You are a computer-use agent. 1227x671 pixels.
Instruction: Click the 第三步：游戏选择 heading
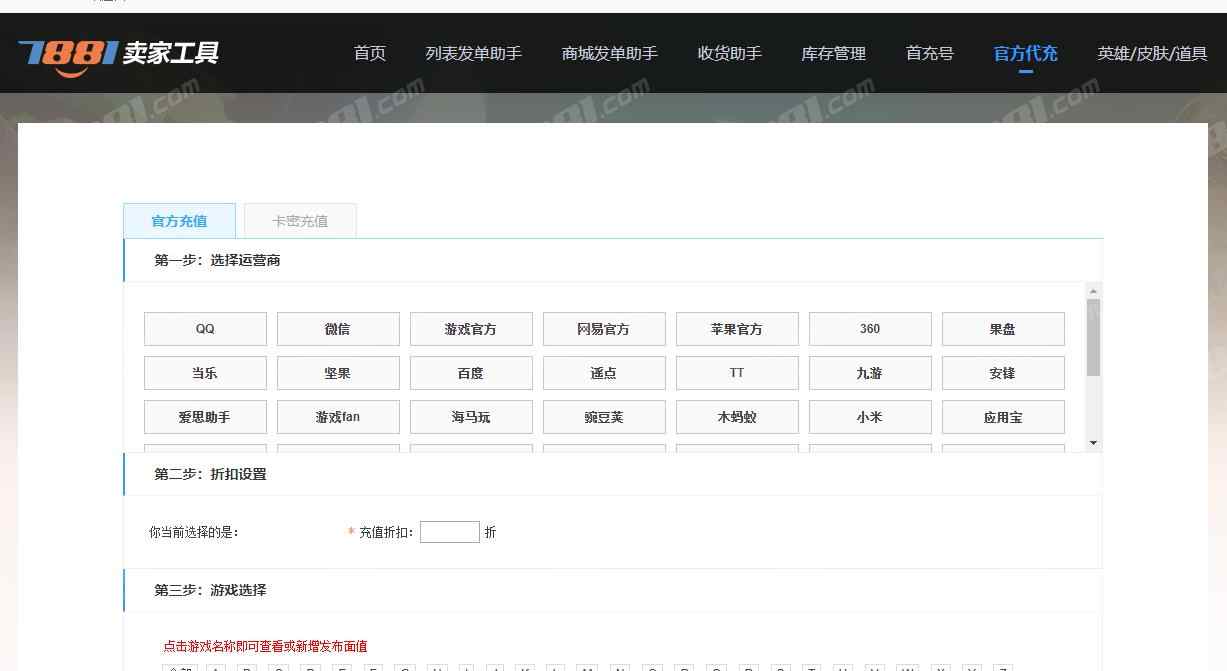[x=210, y=590]
